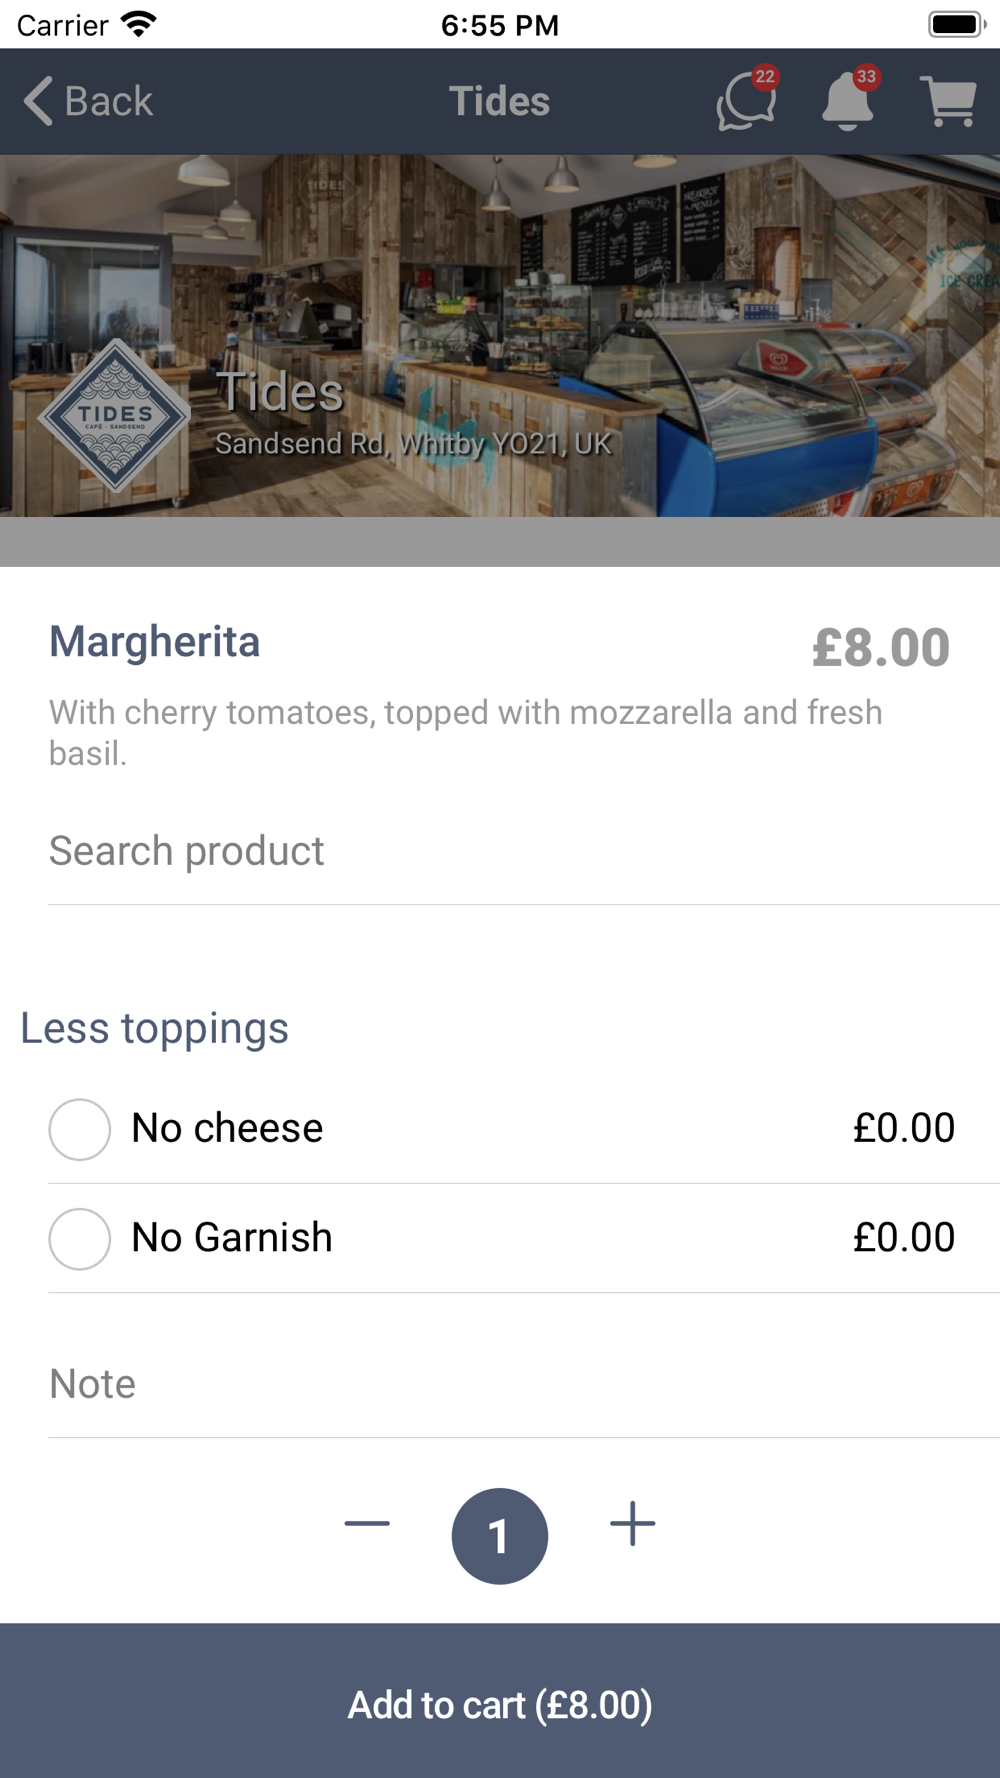Tap the Margherita product name
Viewport: 1000px width, 1778px height.
pyautogui.click(x=155, y=642)
